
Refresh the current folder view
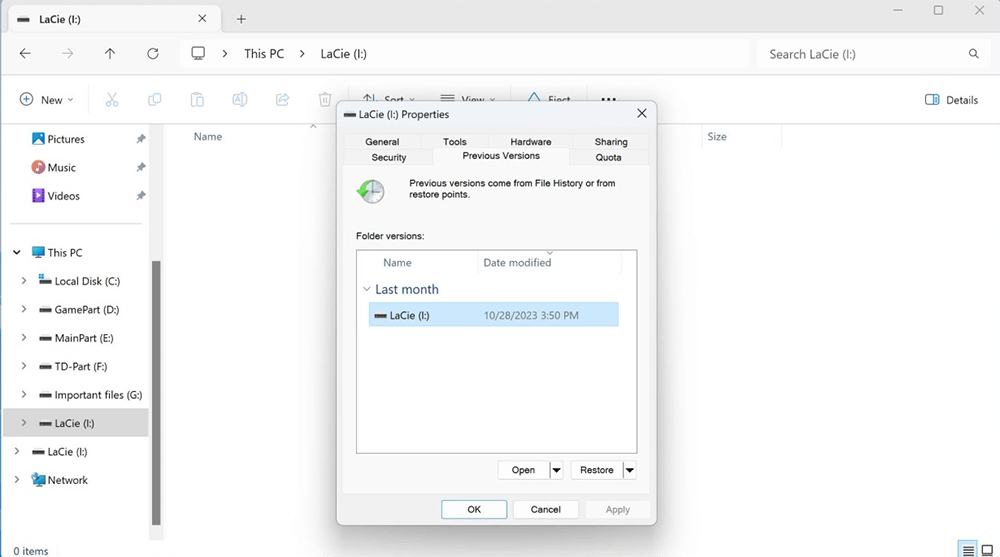coord(153,54)
